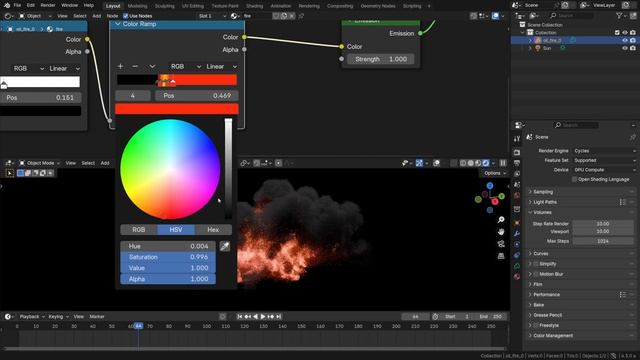Viewport: 640px width, 360px height.
Task: Click the play animation button in timeline
Action: pyautogui.click(x=263, y=316)
